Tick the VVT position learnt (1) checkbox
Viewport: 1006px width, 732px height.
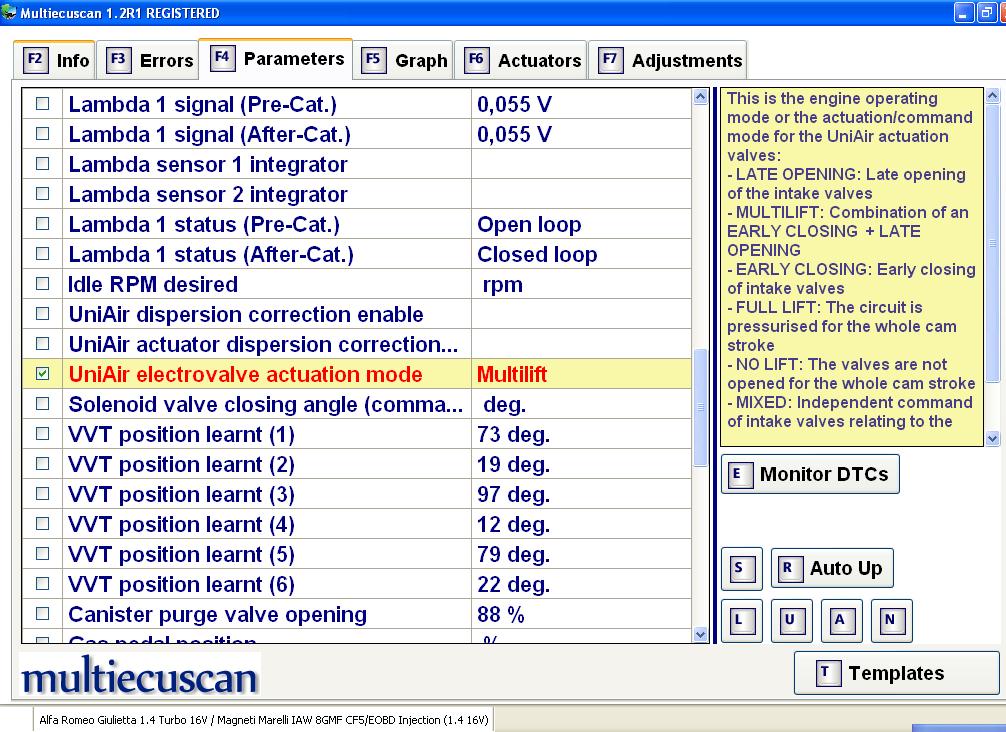coord(43,434)
